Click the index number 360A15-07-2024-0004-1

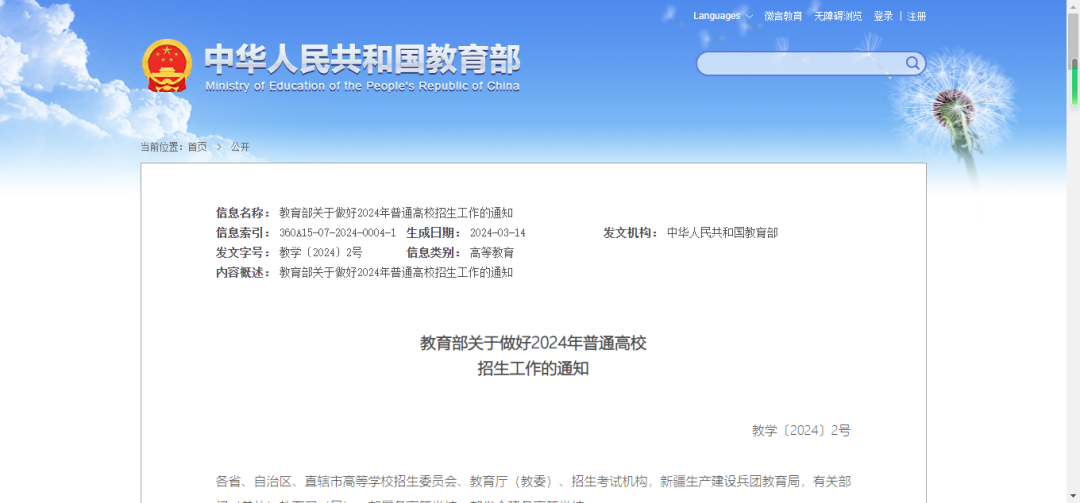click(338, 233)
